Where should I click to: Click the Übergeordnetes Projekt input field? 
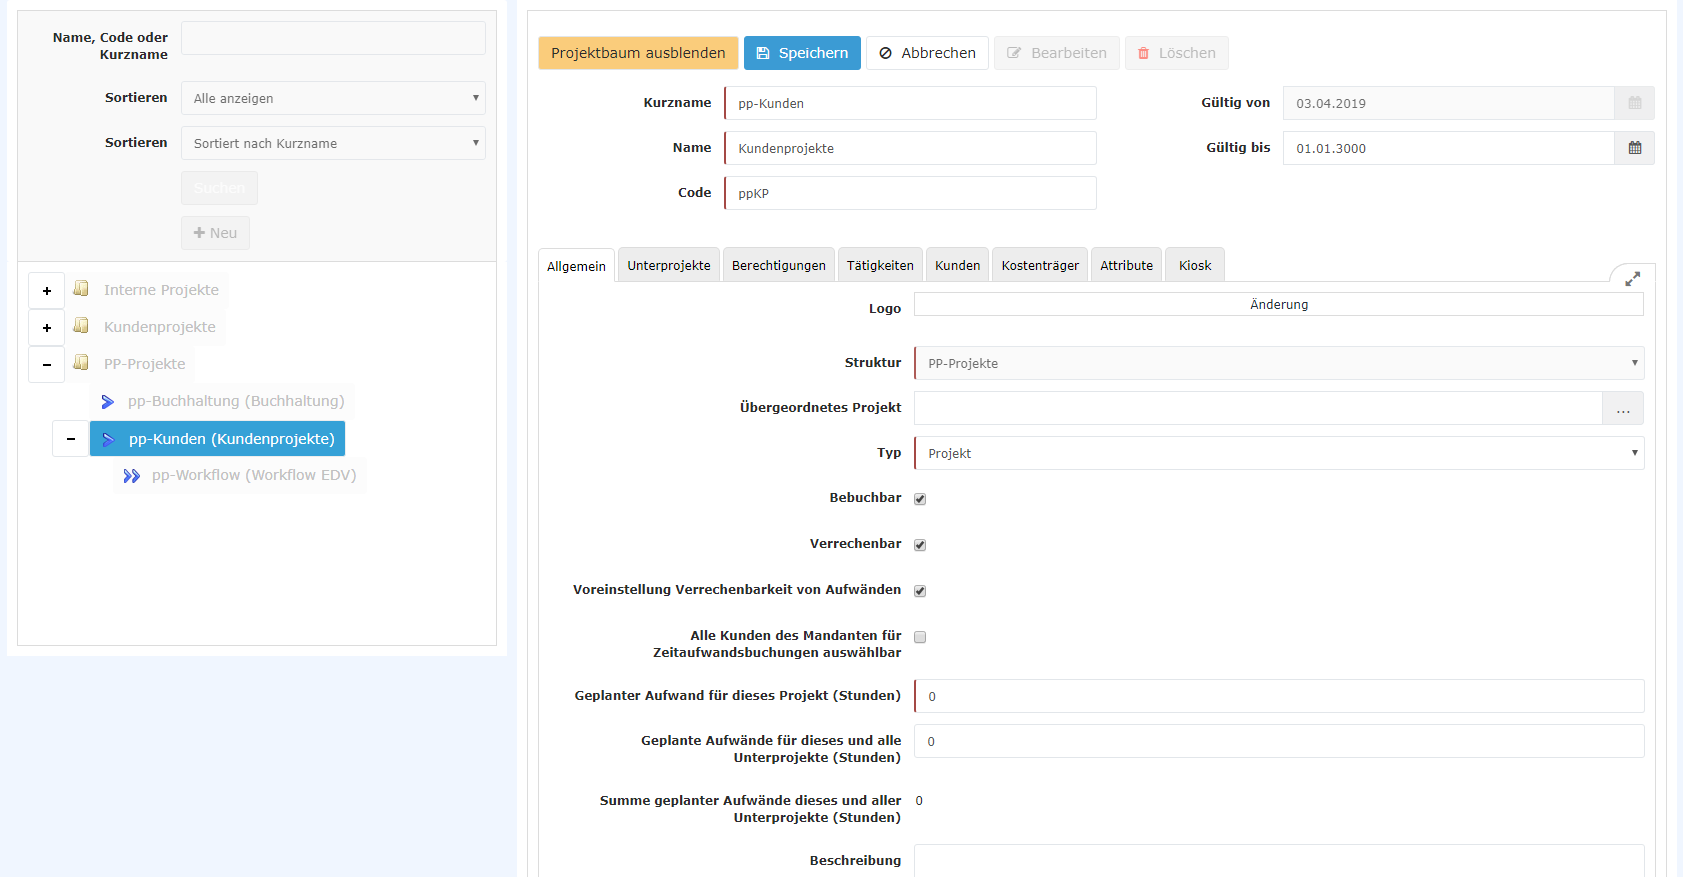[x=1258, y=408]
